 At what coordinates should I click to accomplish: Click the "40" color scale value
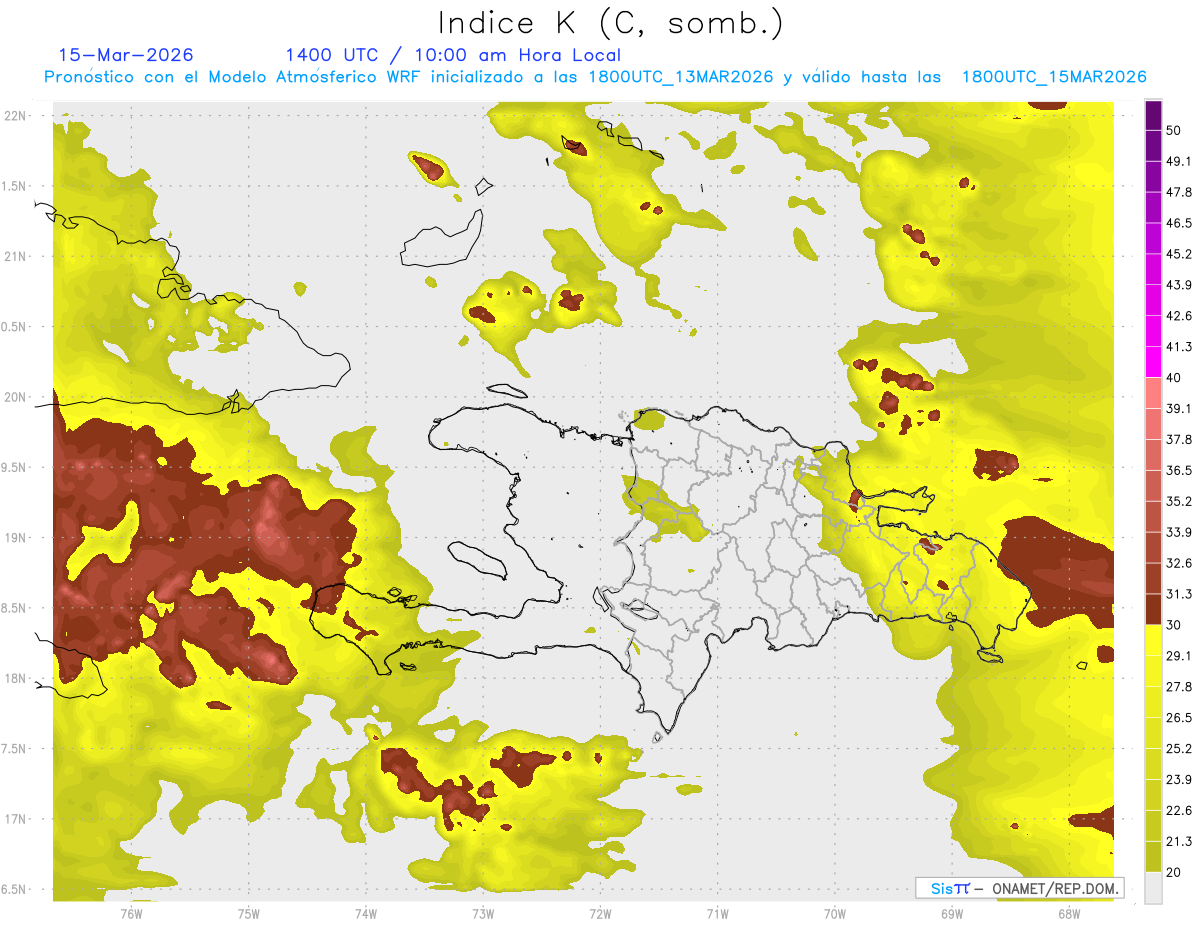pyautogui.click(x=1175, y=378)
